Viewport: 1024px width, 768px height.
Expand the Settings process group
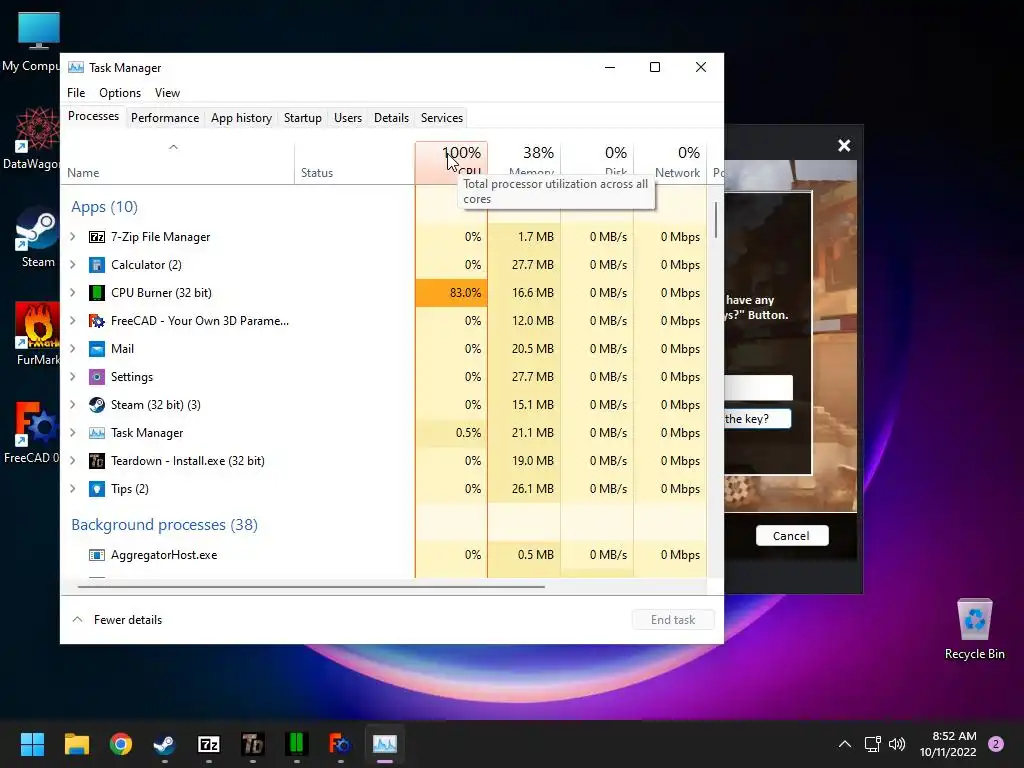coord(73,377)
